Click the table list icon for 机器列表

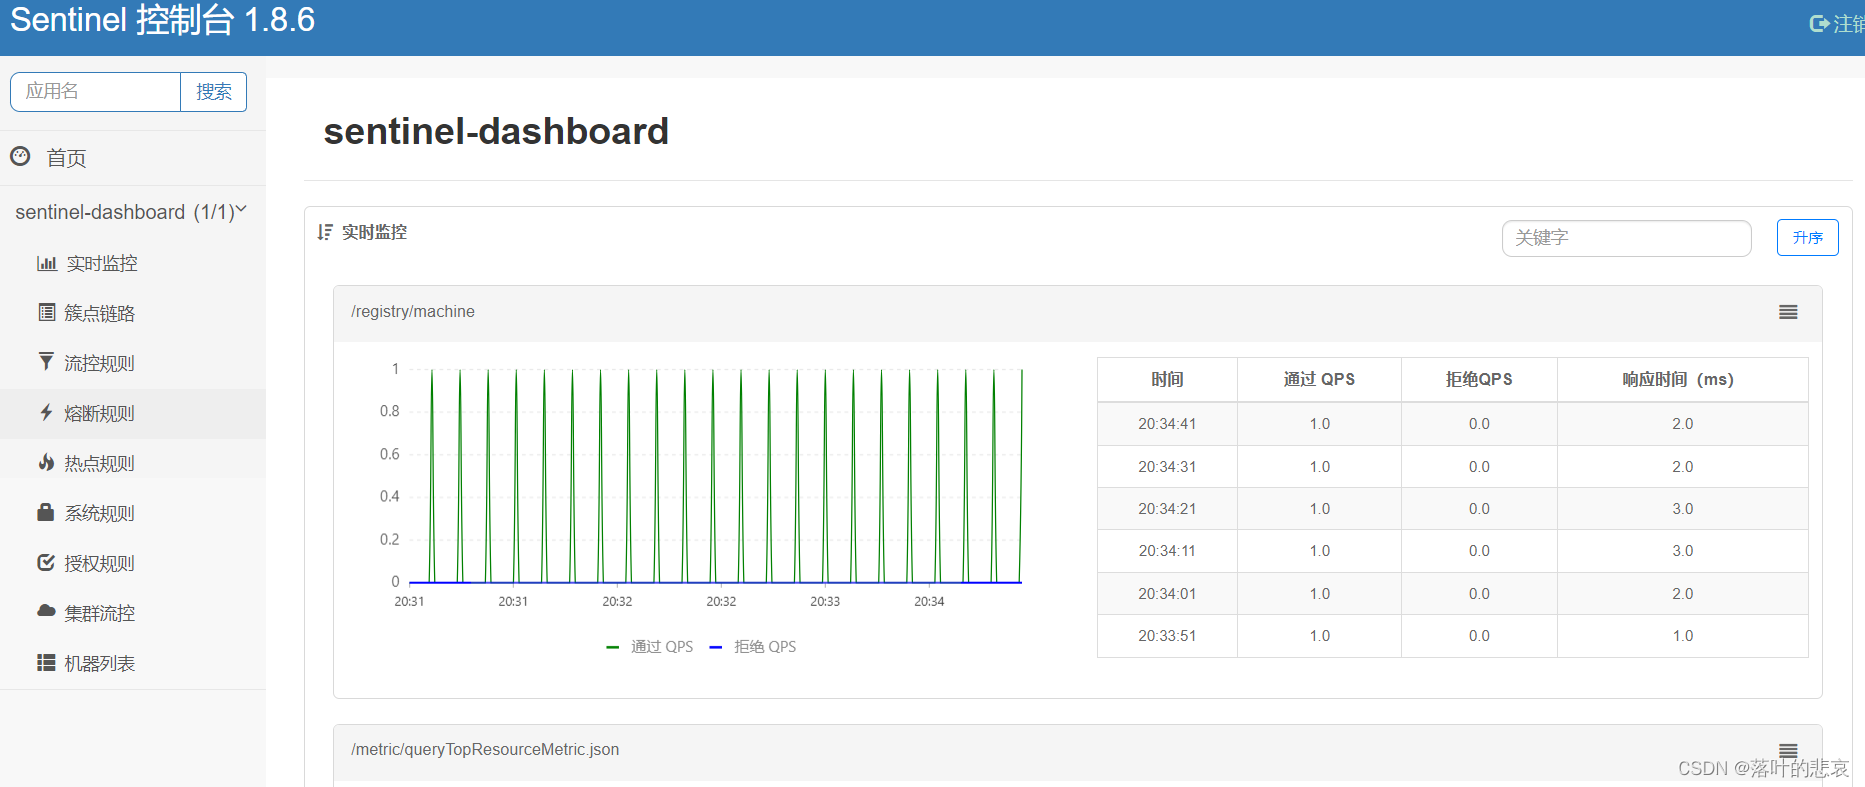[46, 662]
